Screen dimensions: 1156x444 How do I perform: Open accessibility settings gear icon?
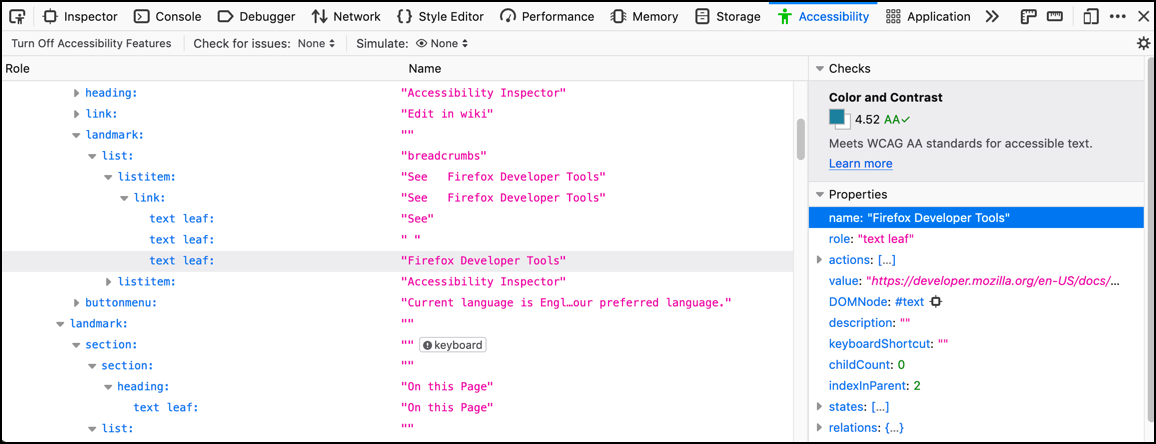coord(1143,44)
